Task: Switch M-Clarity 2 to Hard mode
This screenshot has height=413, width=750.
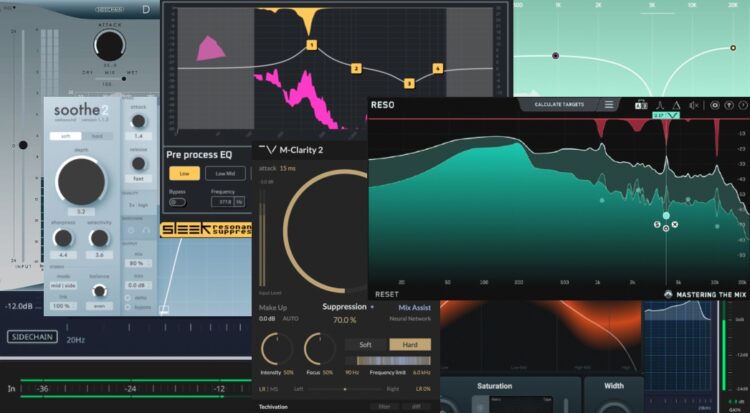Action: [x=410, y=344]
